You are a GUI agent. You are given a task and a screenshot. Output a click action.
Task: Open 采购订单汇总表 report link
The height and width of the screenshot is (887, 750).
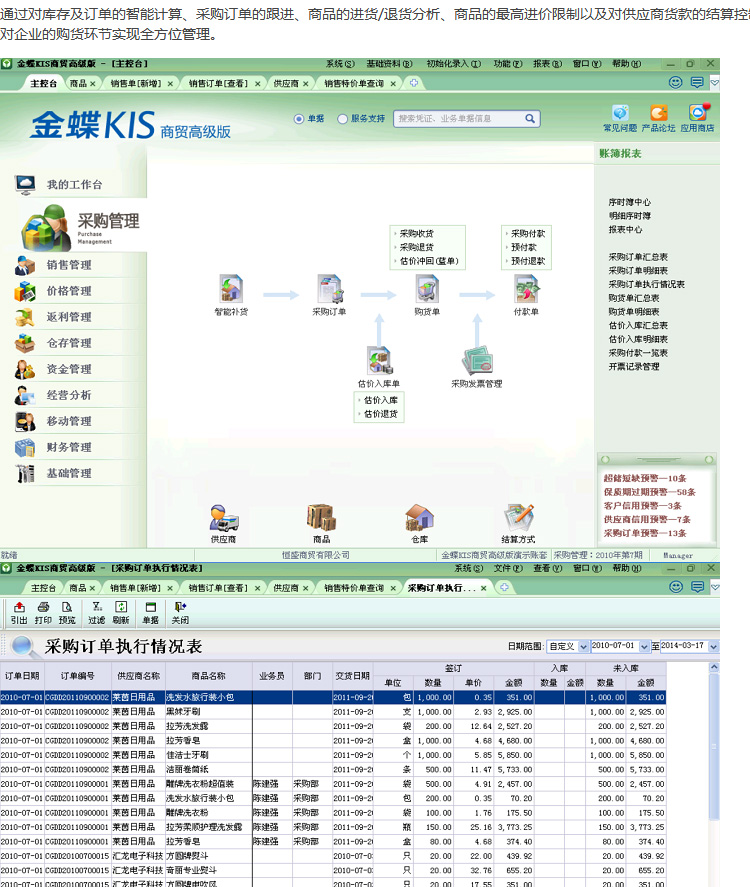(x=638, y=257)
